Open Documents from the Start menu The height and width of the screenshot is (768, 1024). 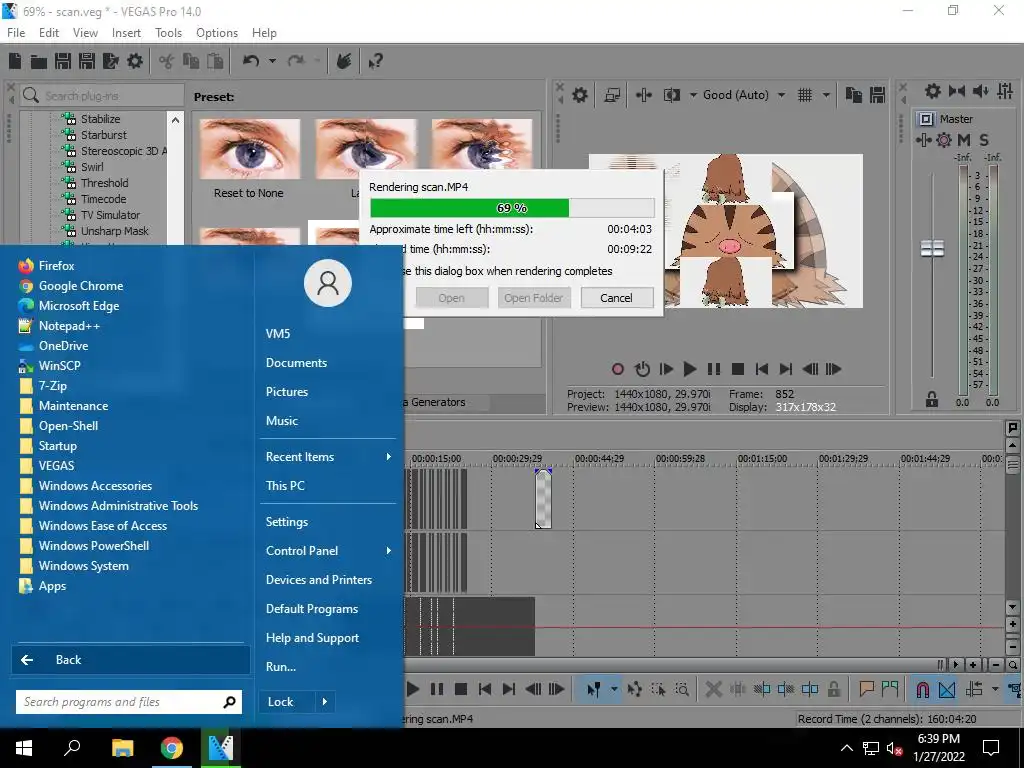coord(296,362)
